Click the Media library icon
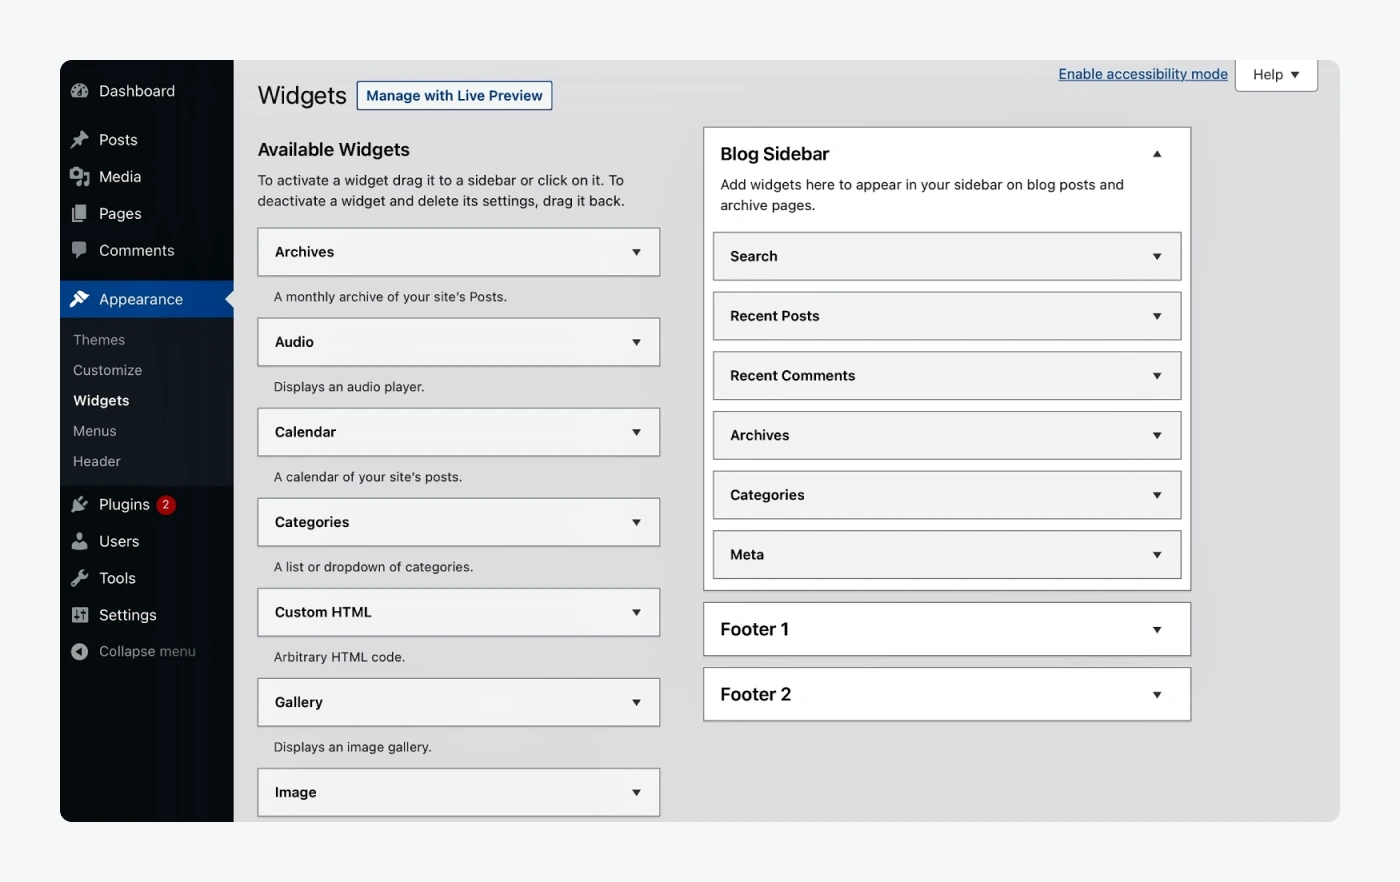This screenshot has width=1400, height=882. coord(80,177)
